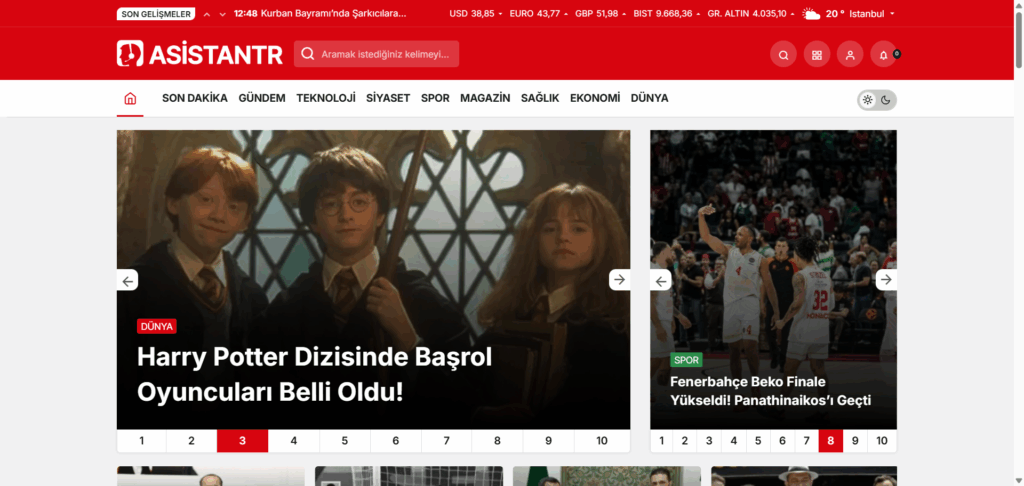
Task: Open the grid menu icon in header
Action: pyautogui.click(x=816, y=54)
